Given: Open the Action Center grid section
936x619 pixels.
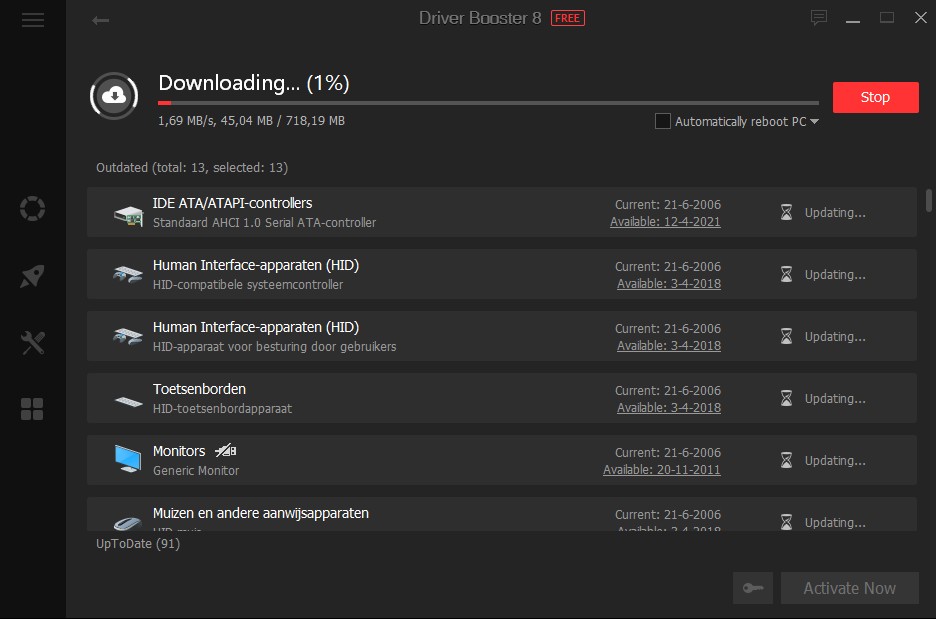Looking at the screenshot, I should (x=32, y=409).
